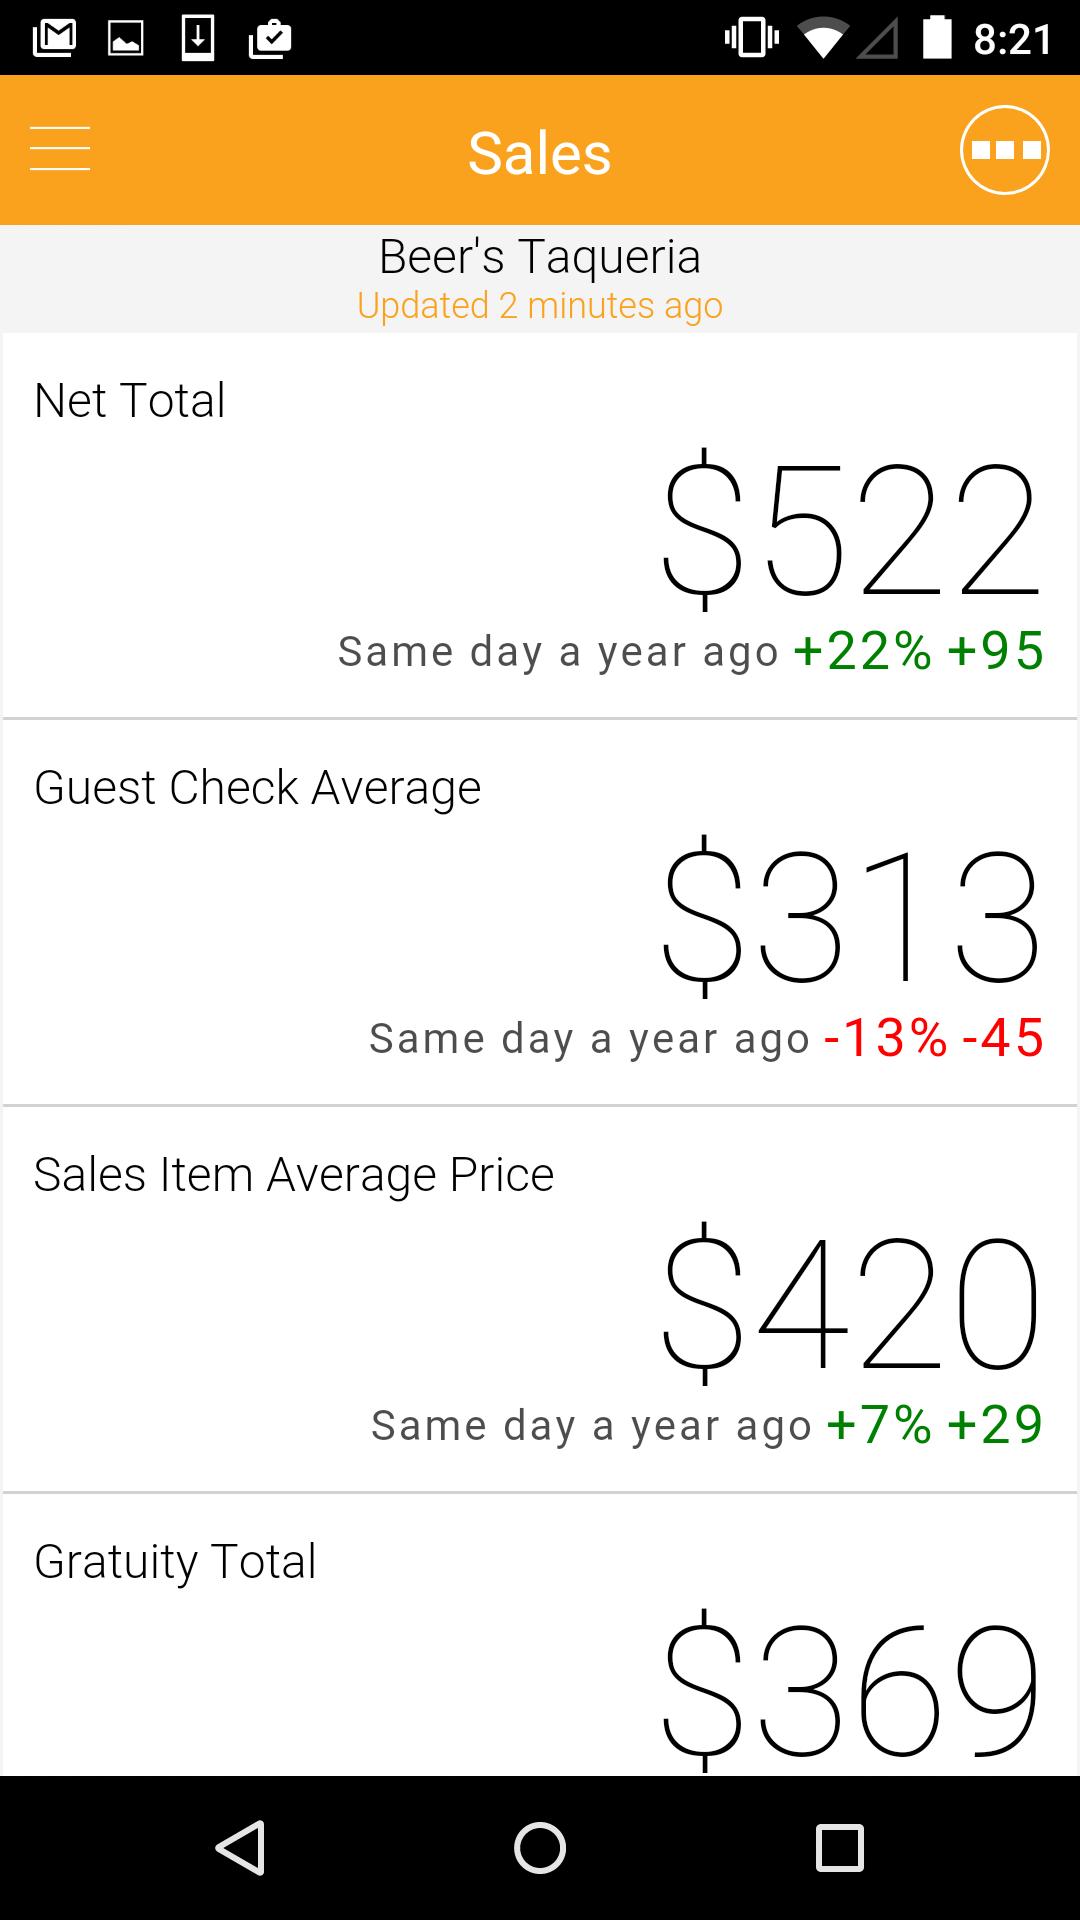1080x1920 pixels.
Task: Open the Net Total $522 card
Action: pos(540,525)
